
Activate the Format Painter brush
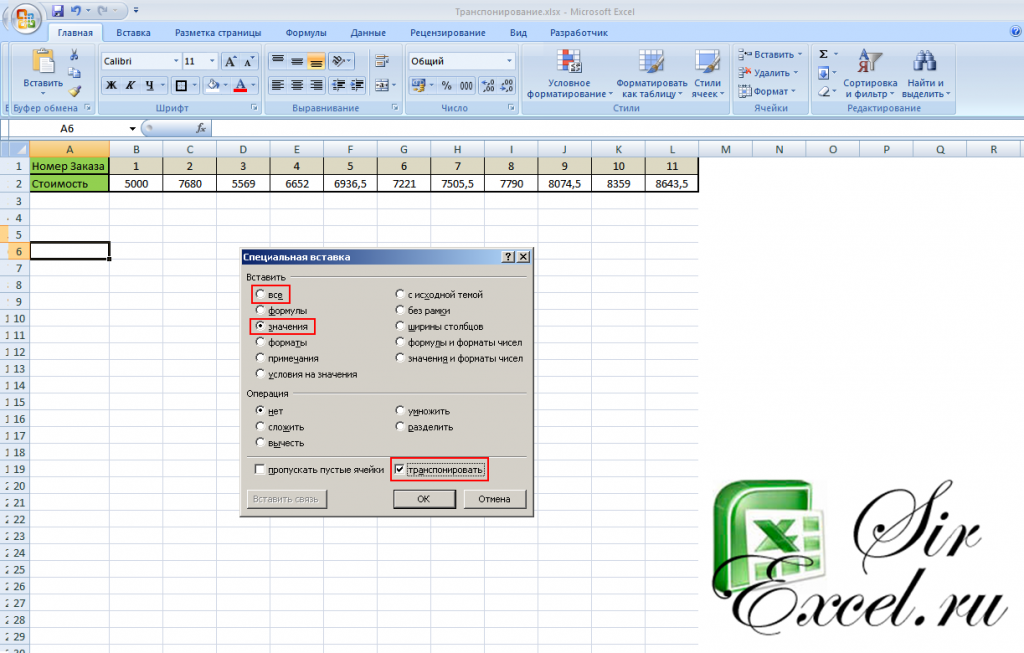coord(74,91)
